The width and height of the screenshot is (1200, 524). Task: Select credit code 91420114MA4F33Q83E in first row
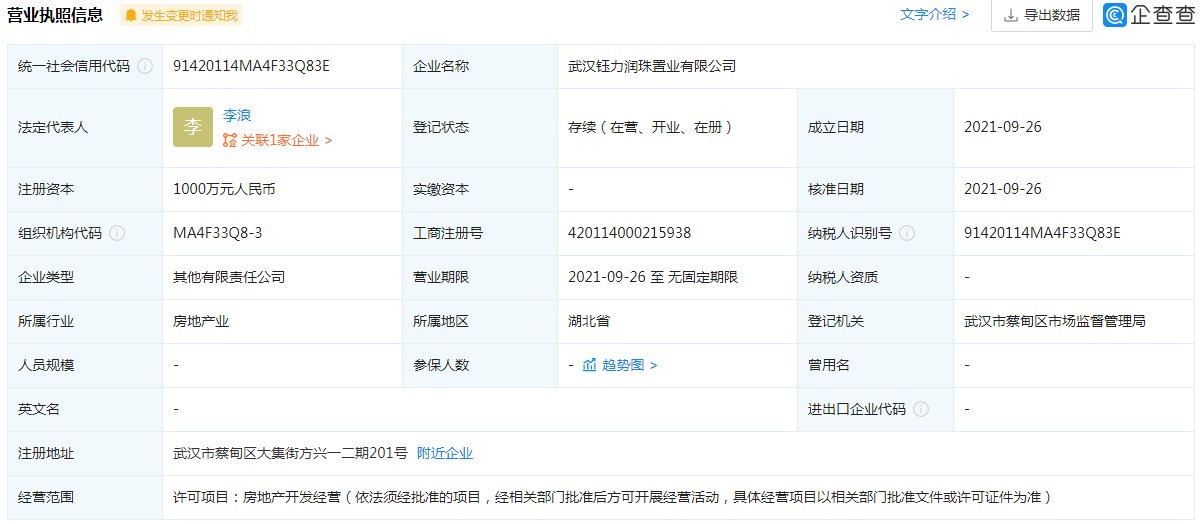coord(251,67)
